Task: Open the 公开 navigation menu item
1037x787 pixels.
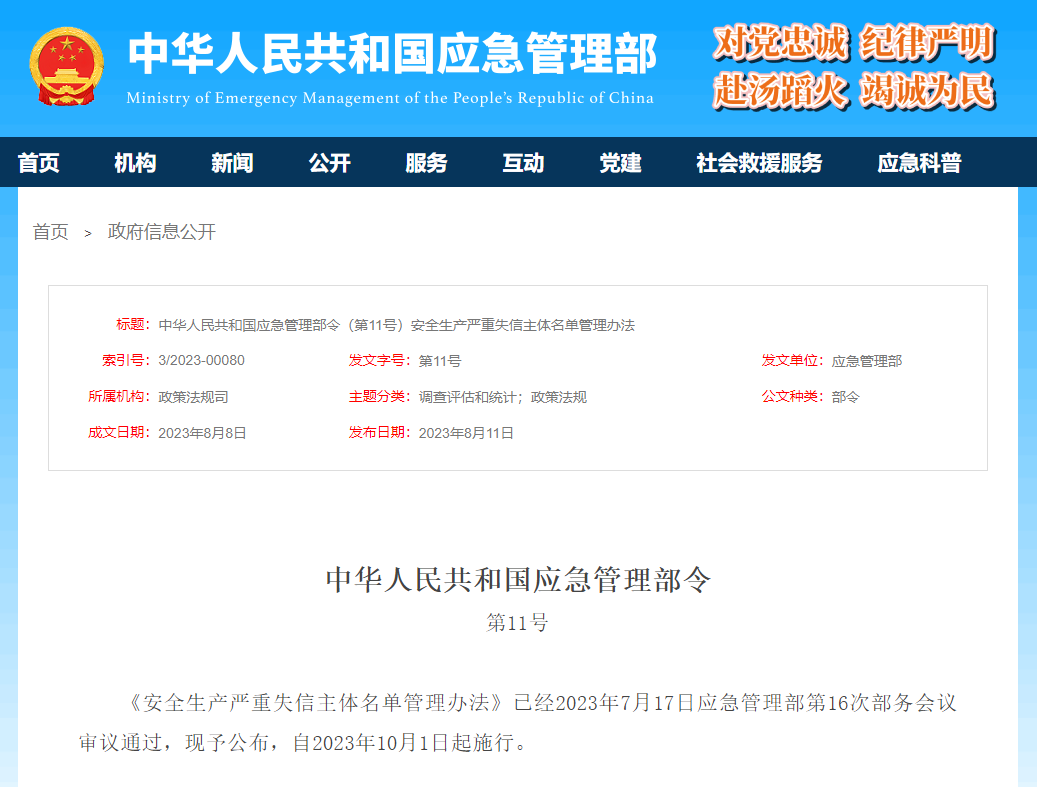Action: click(x=330, y=163)
